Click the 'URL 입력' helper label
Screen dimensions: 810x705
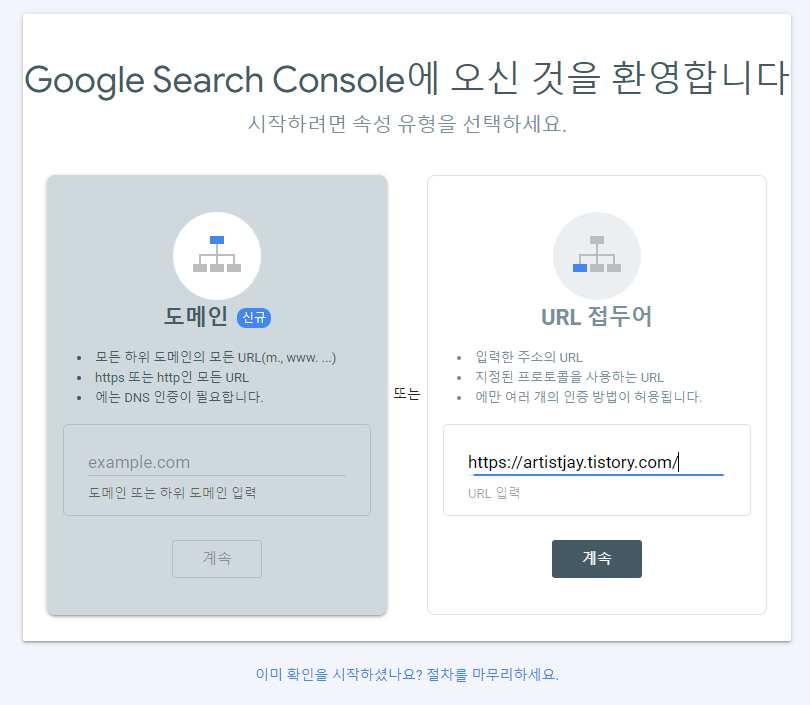click(494, 493)
